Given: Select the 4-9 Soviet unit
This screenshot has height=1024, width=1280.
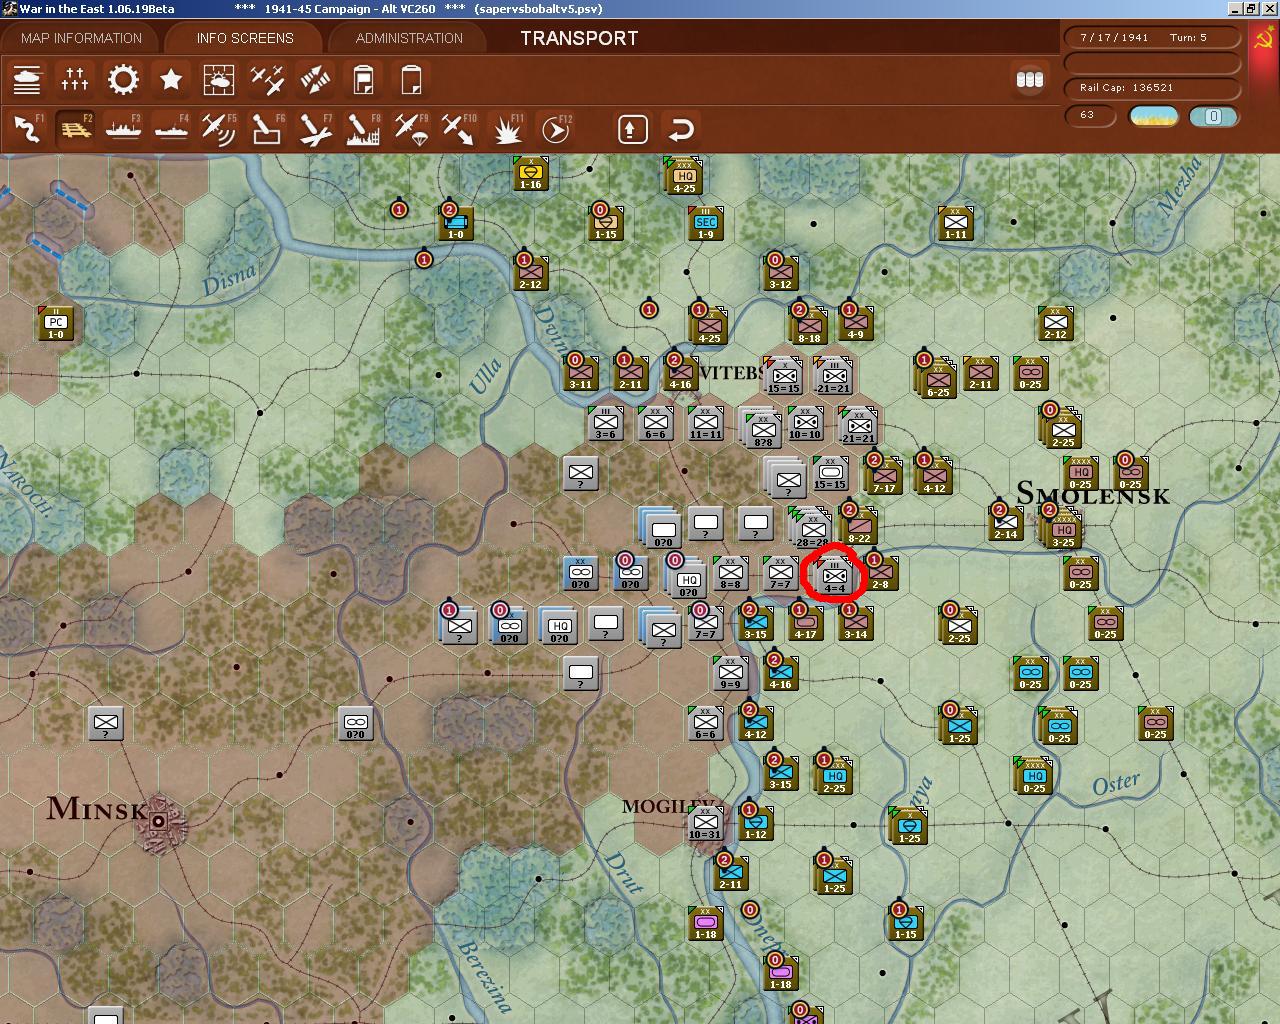Looking at the screenshot, I should pyautogui.click(x=856, y=323).
